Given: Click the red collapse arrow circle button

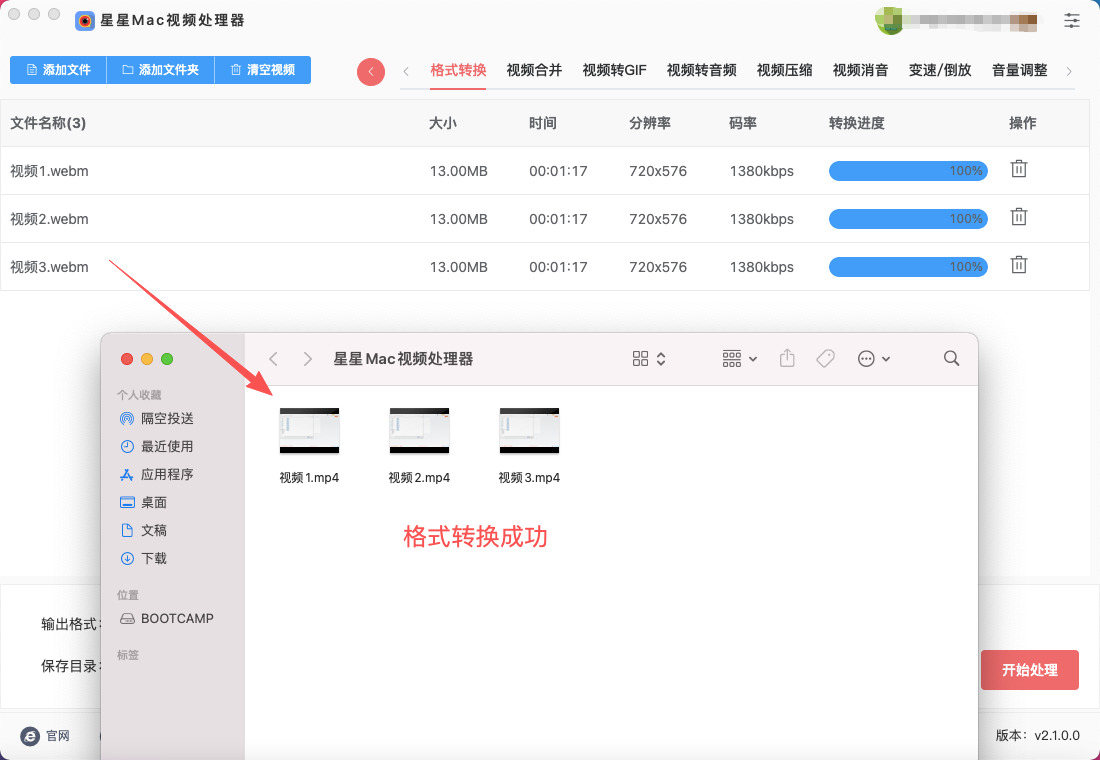Looking at the screenshot, I should pyautogui.click(x=370, y=72).
